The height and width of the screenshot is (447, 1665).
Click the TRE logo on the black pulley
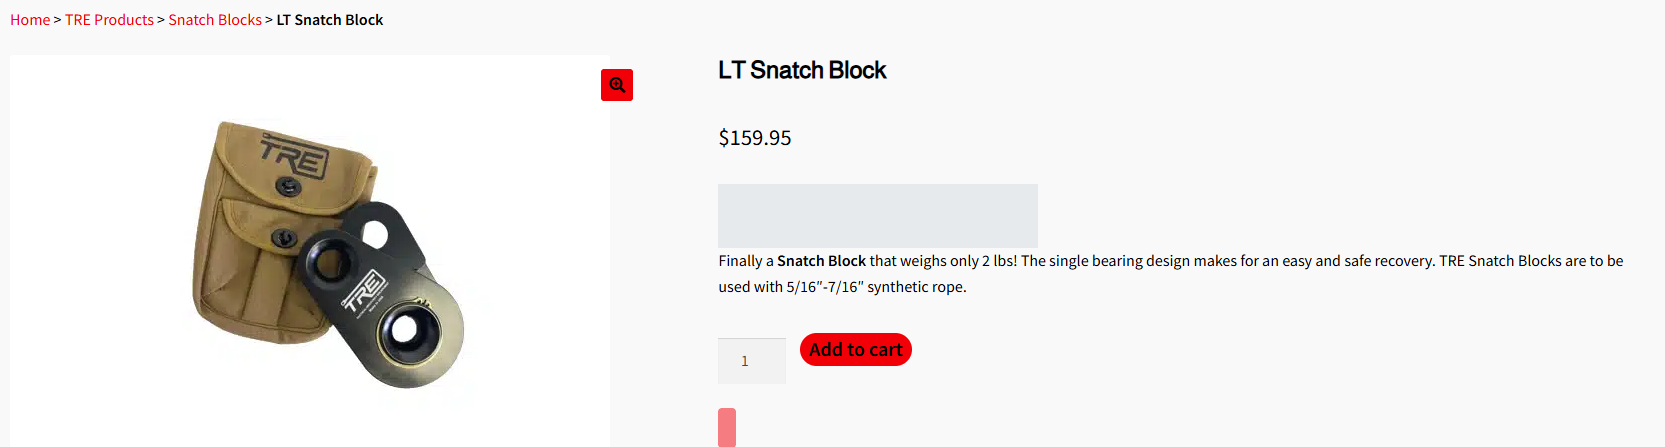coord(365,293)
